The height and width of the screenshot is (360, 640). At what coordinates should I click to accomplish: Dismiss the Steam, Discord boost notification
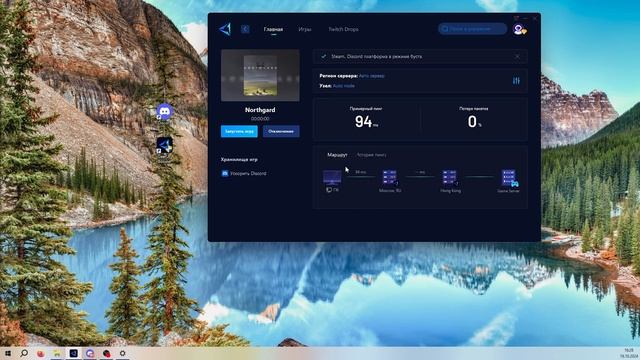click(517, 57)
